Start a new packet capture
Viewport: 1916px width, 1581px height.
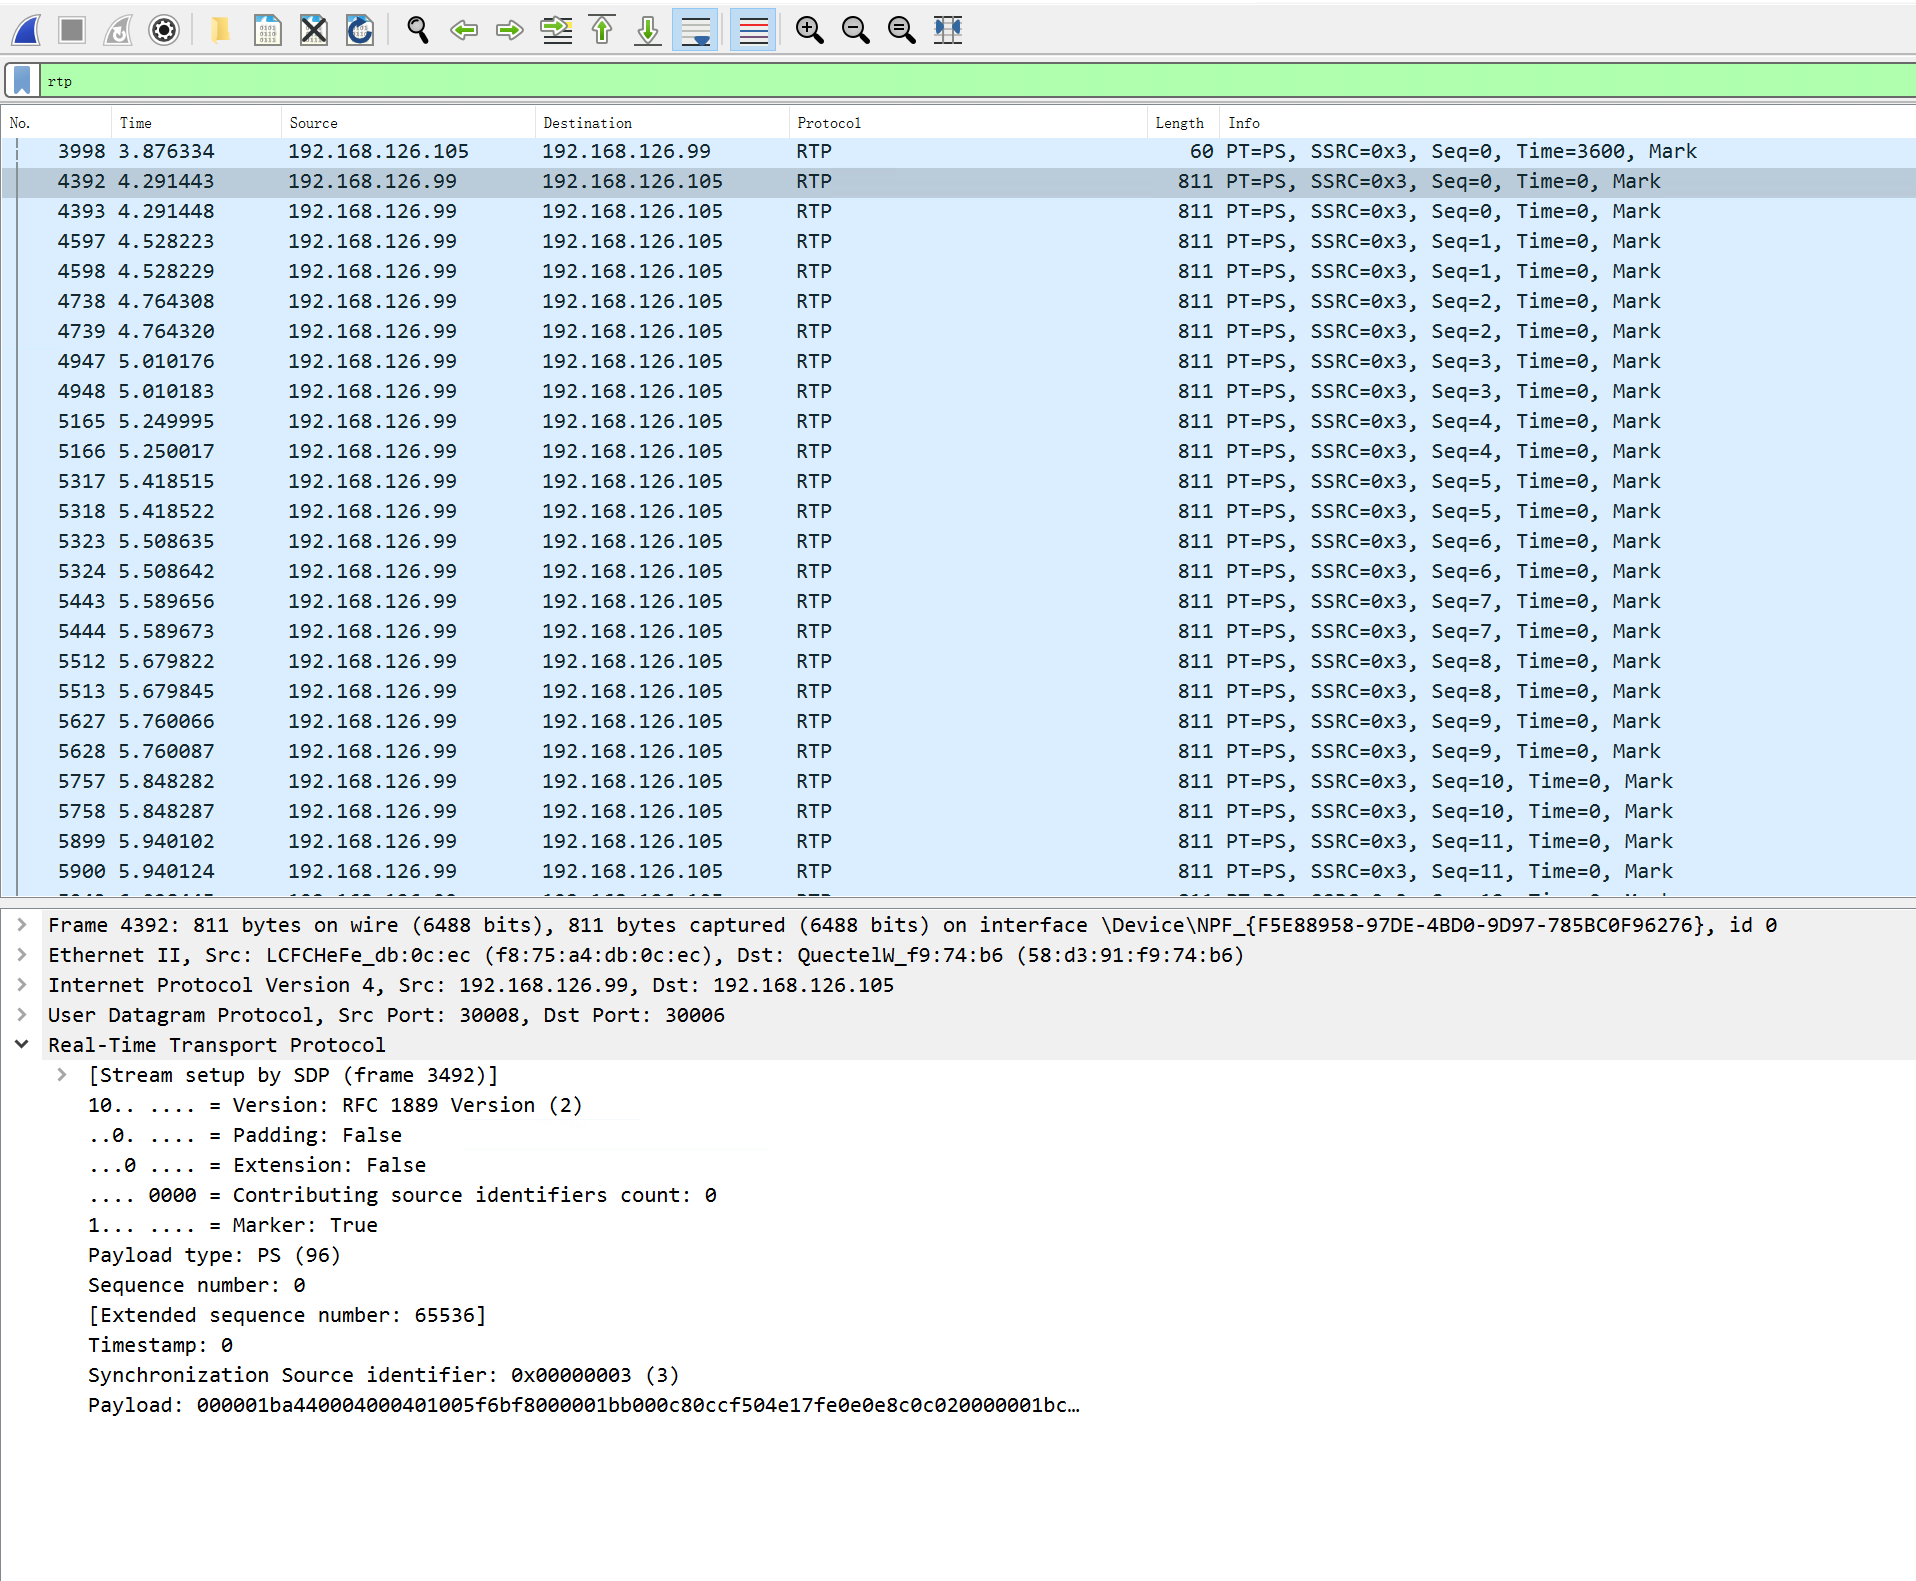click(x=26, y=30)
